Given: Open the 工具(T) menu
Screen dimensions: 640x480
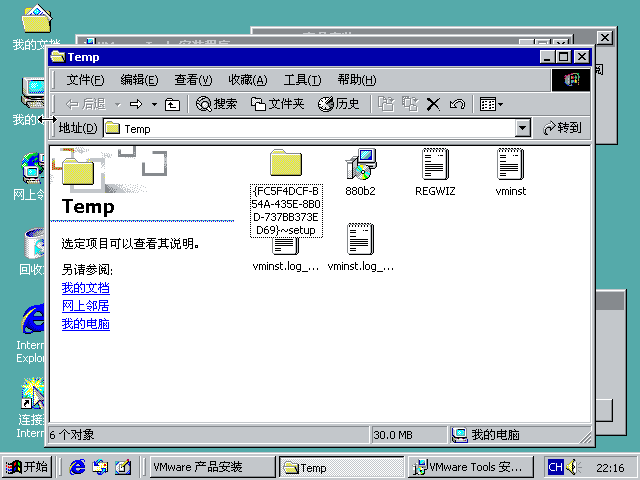Looking at the screenshot, I should coord(302,80).
